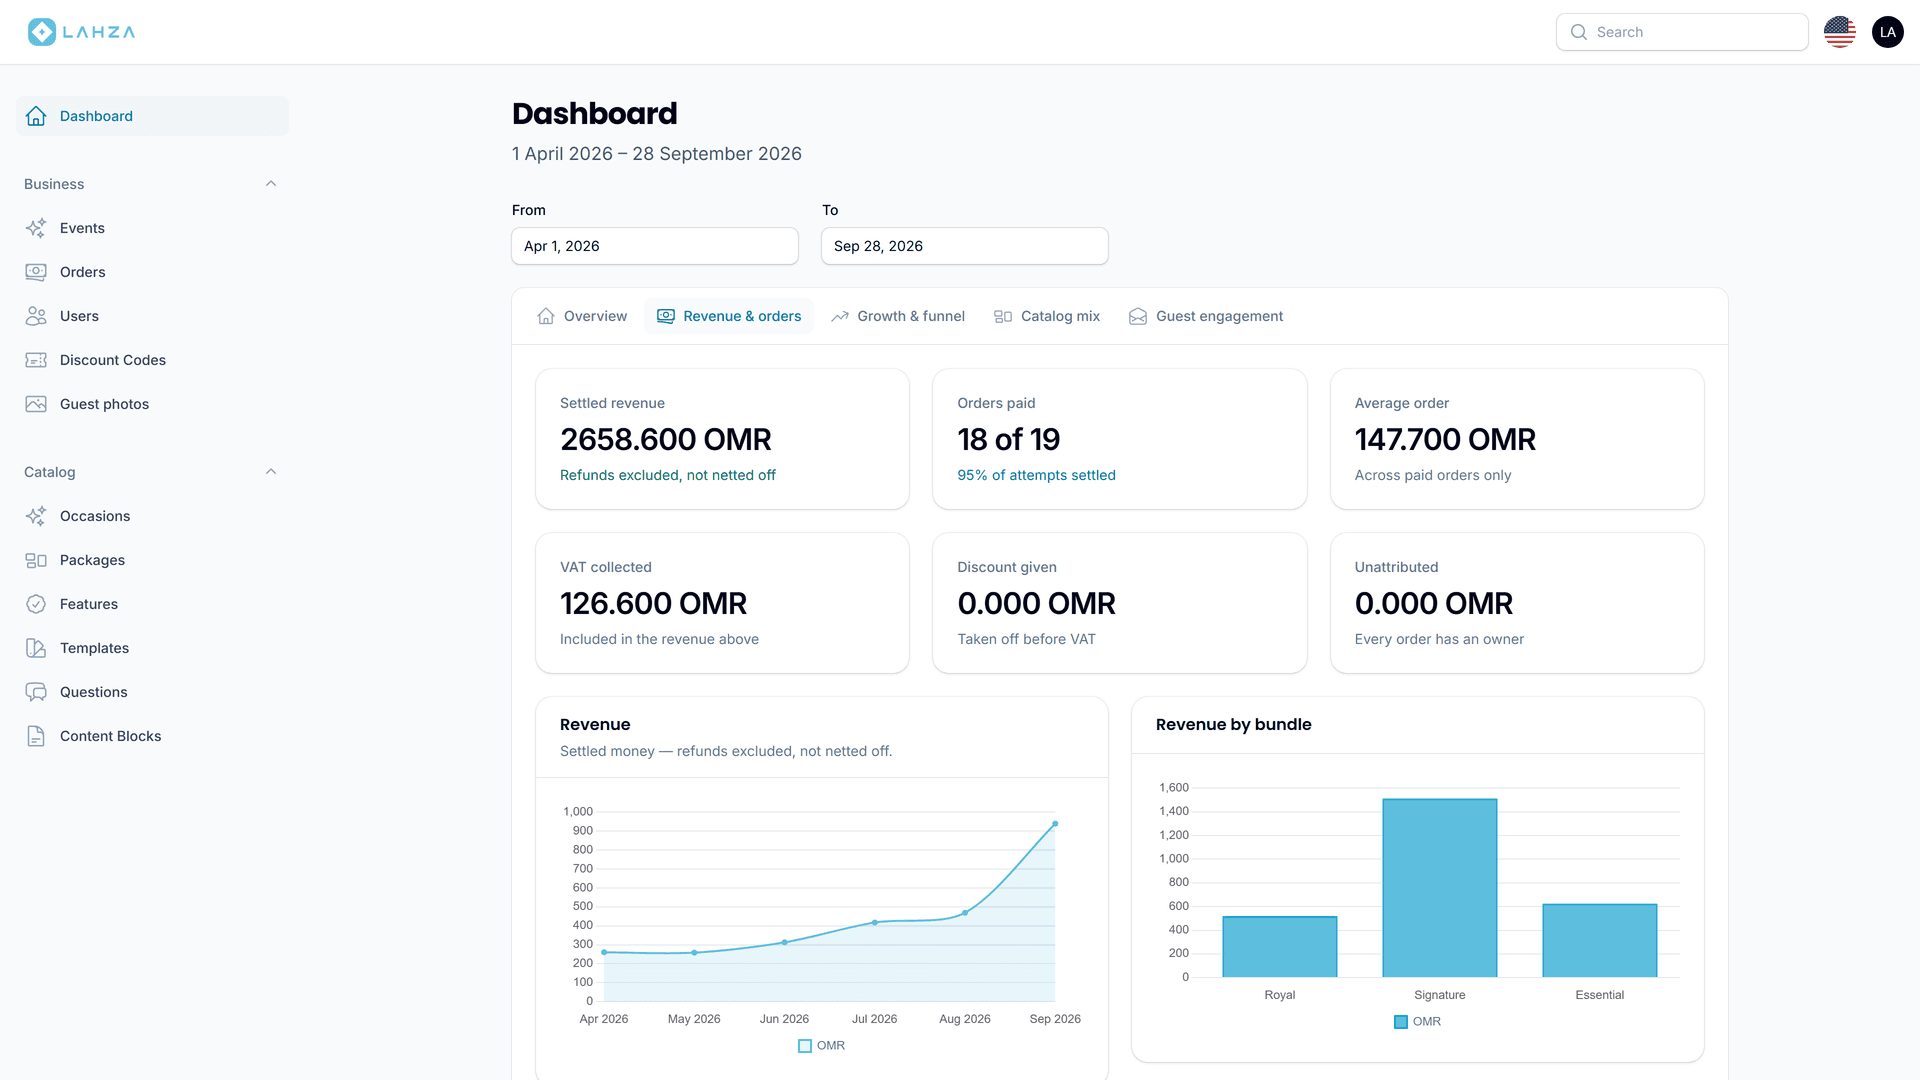1920x1080 pixels.
Task: Click the Signature bar in bundle chart
Action: pyautogui.click(x=1440, y=888)
